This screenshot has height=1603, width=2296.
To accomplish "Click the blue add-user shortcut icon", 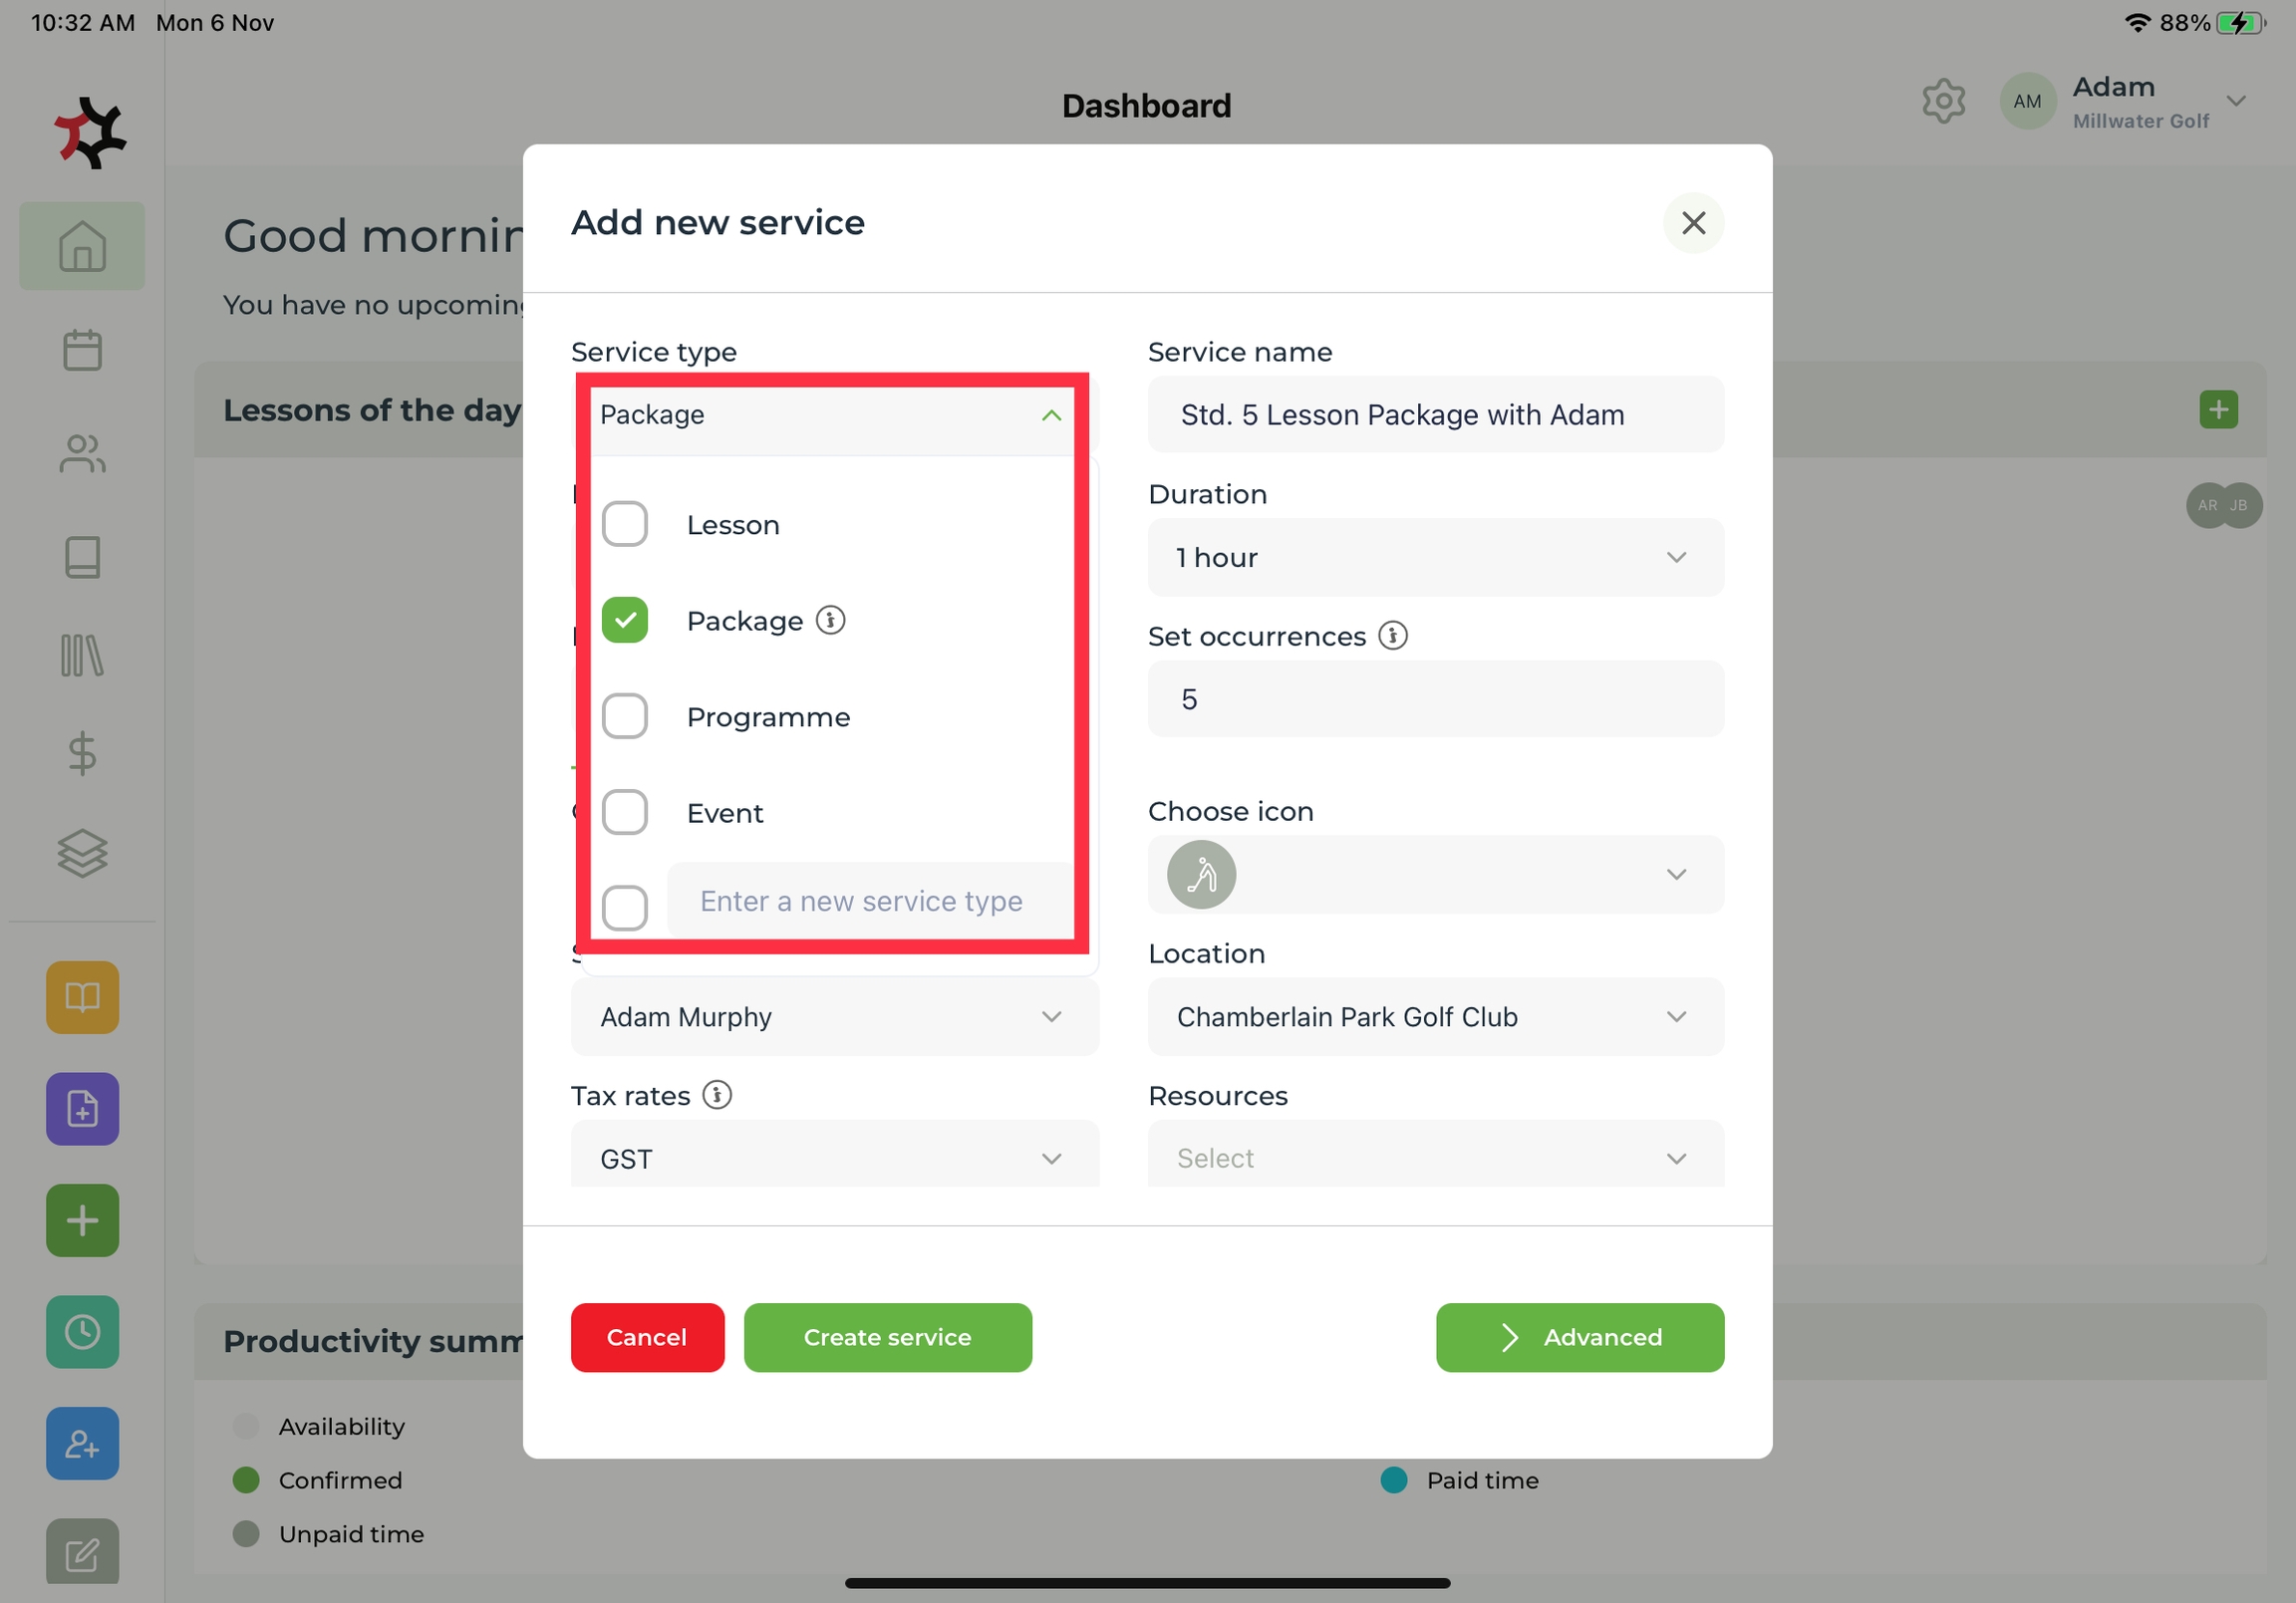I will (x=82, y=1443).
